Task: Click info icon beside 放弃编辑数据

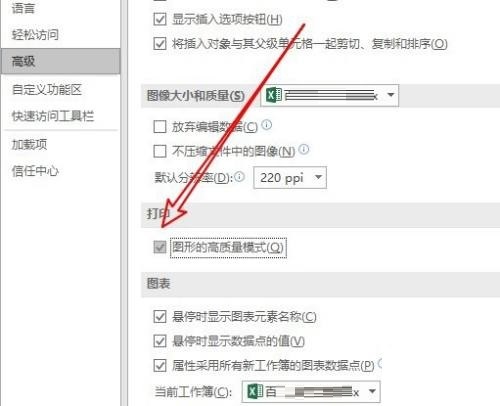Action: click(266, 125)
